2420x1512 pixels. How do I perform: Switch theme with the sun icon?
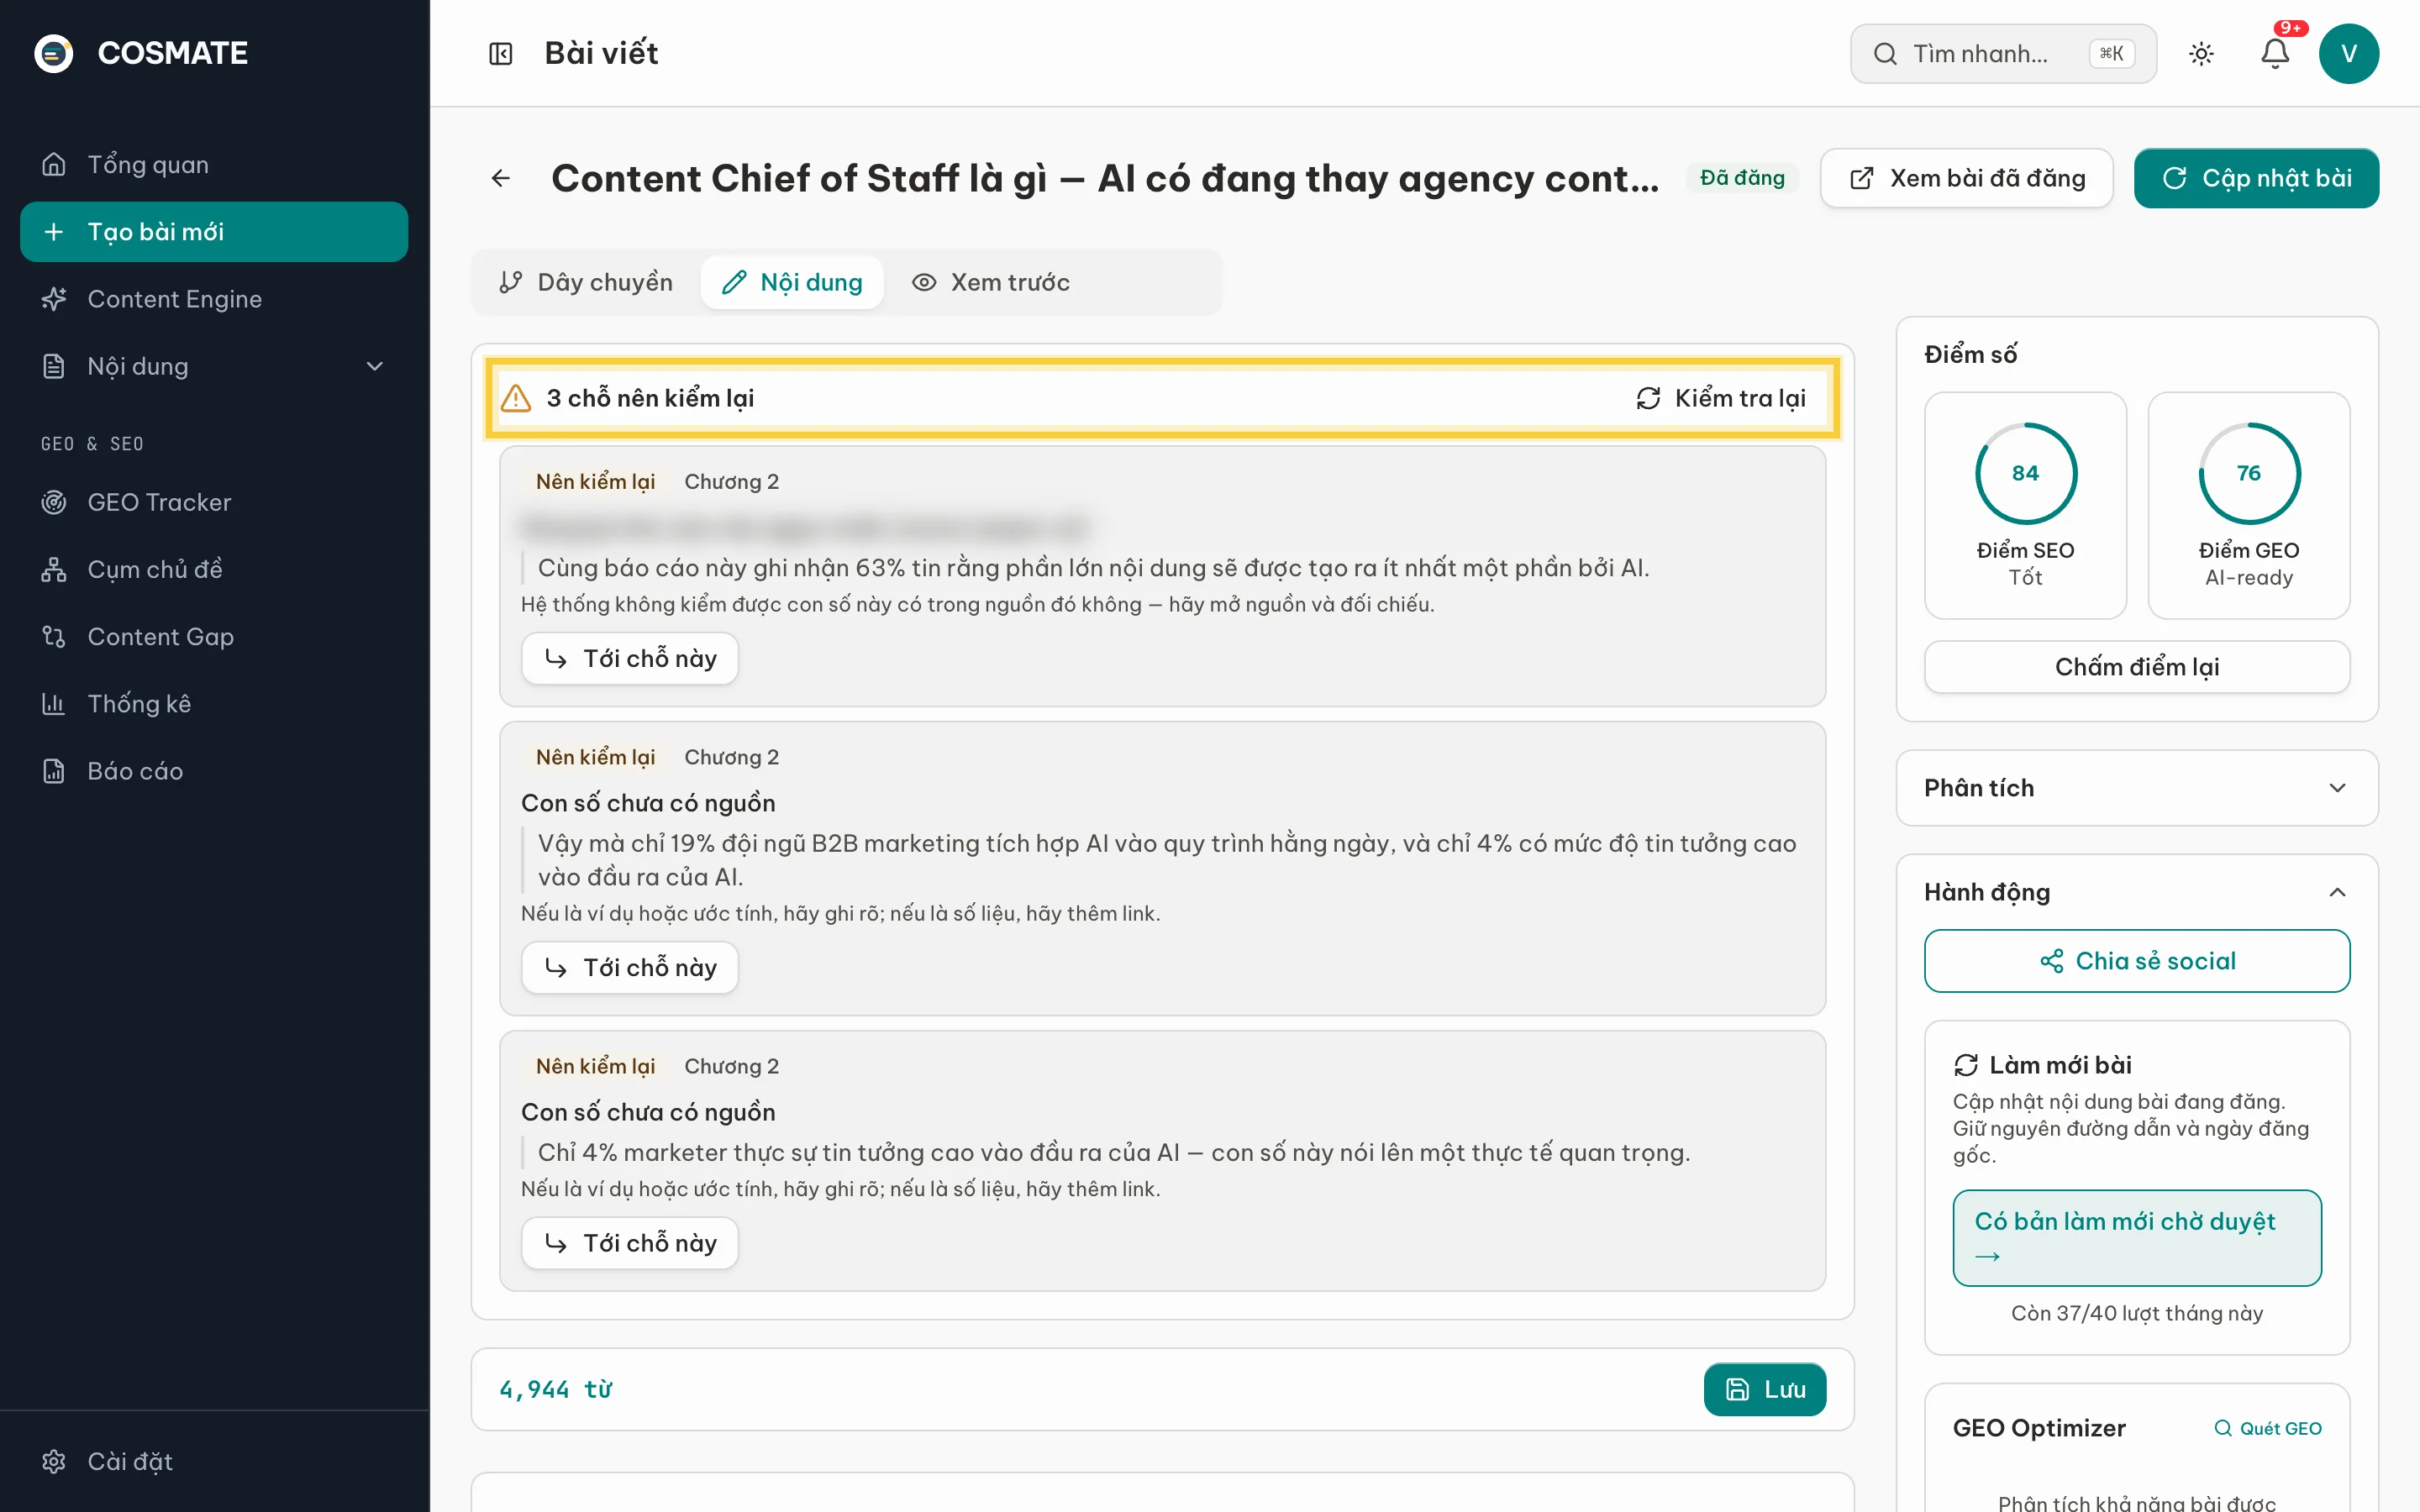click(2201, 53)
